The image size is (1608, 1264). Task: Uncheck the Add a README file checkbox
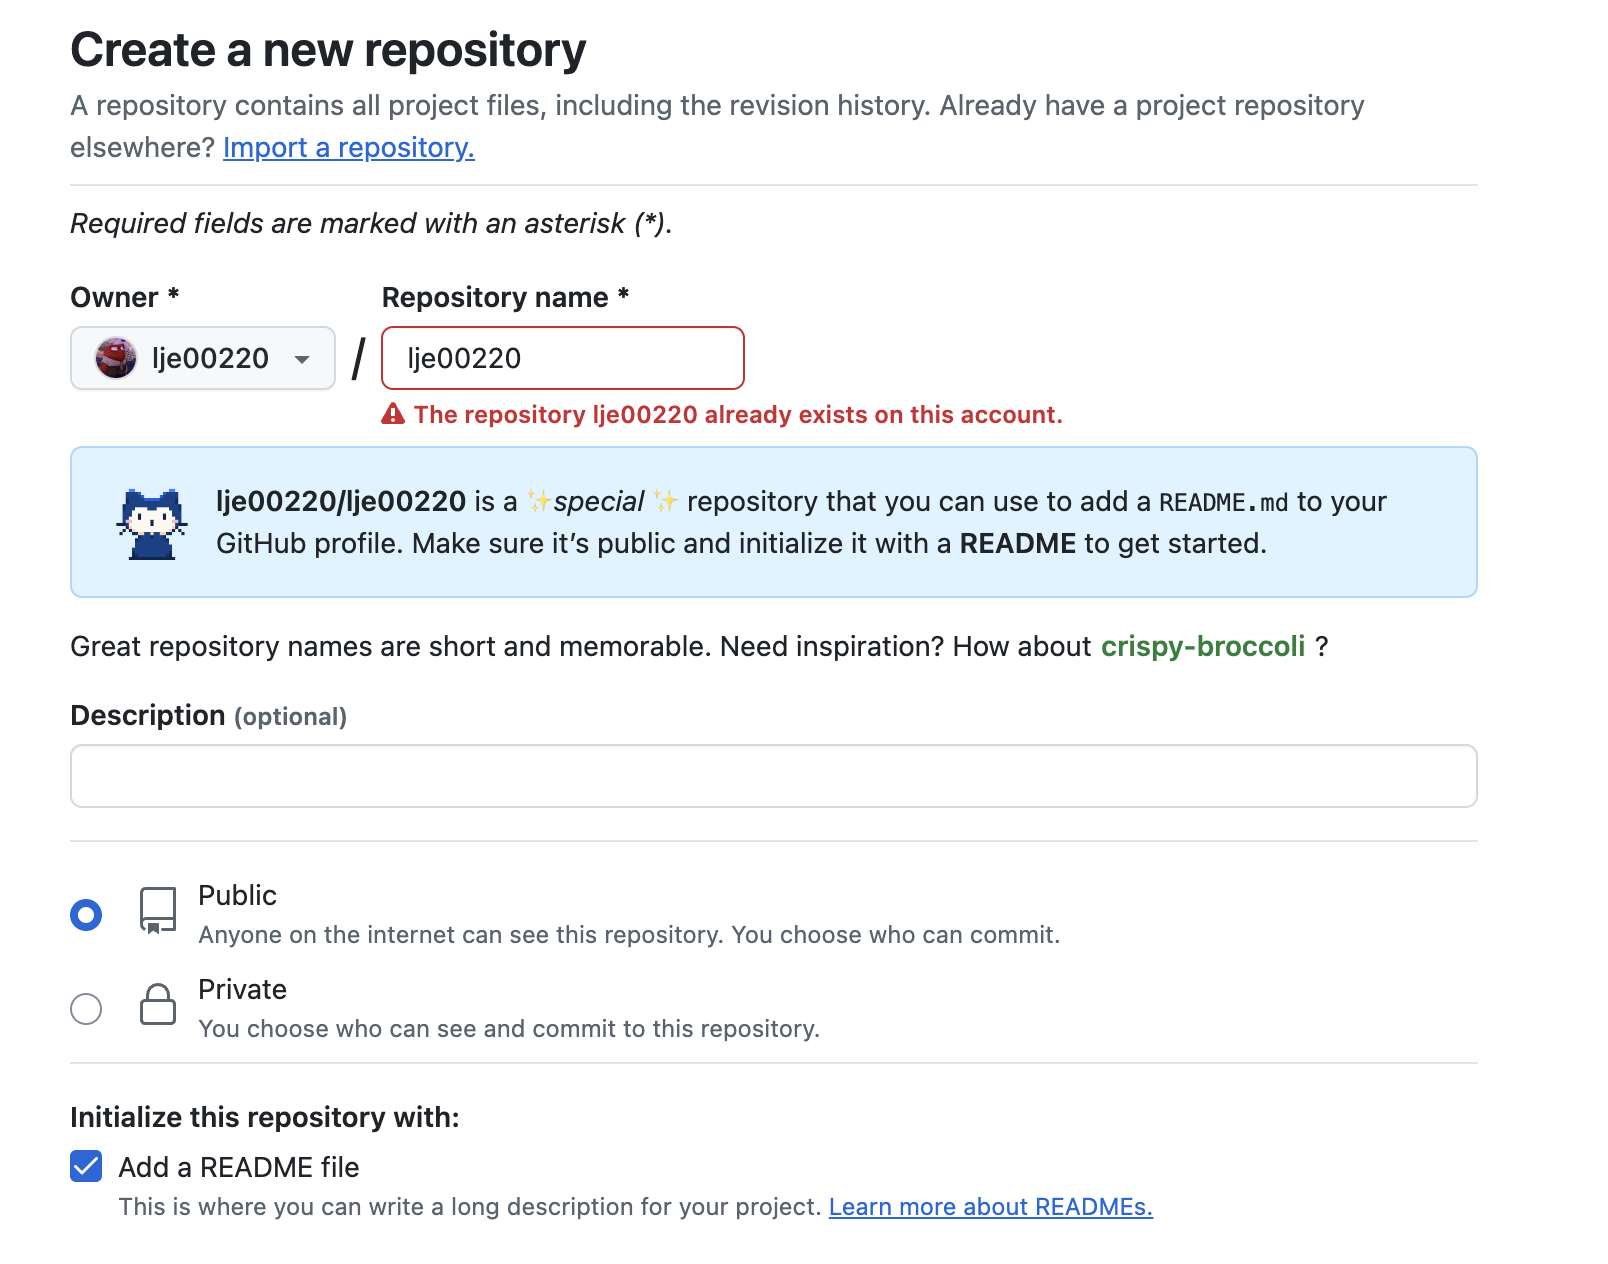coord(86,1166)
